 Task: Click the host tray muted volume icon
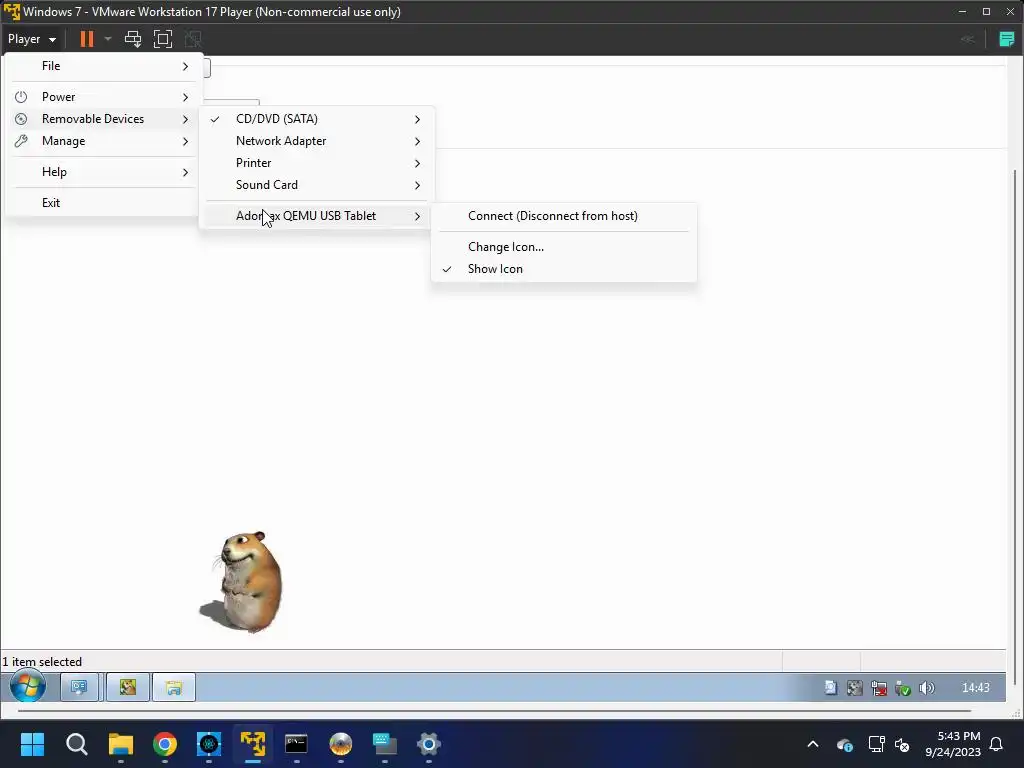[902, 744]
